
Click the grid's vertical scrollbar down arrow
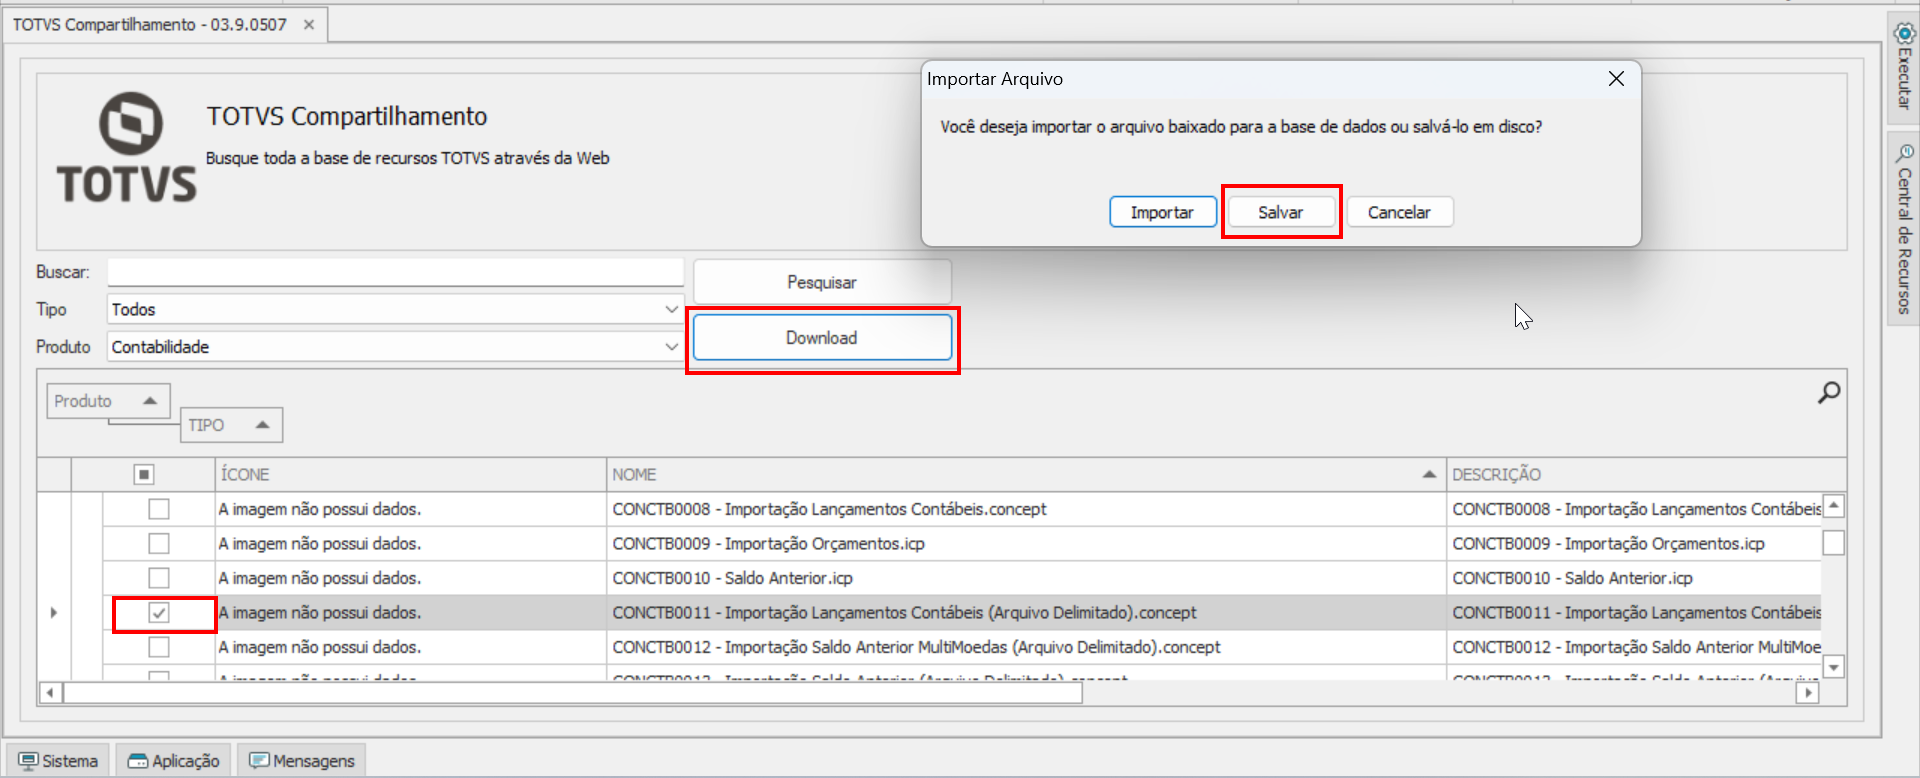click(x=1834, y=667)
